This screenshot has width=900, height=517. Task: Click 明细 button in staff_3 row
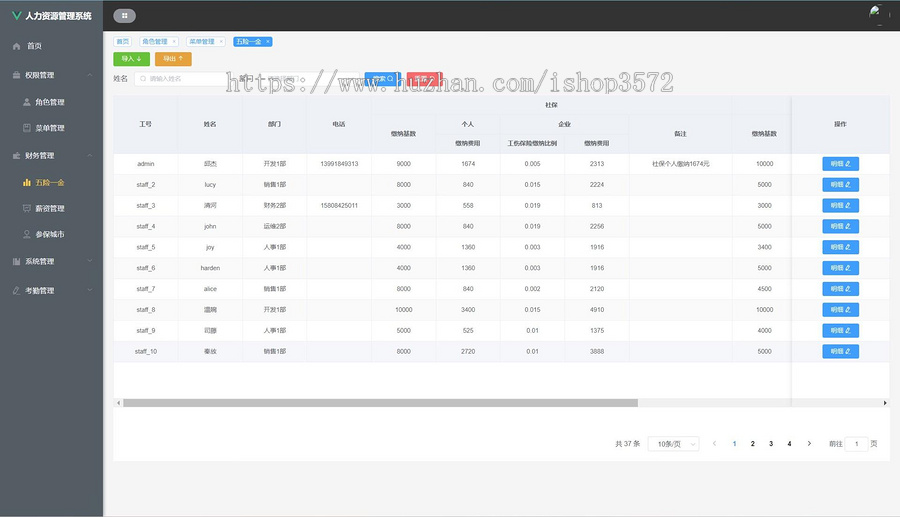pyautogui.click(x=840, y=205)
